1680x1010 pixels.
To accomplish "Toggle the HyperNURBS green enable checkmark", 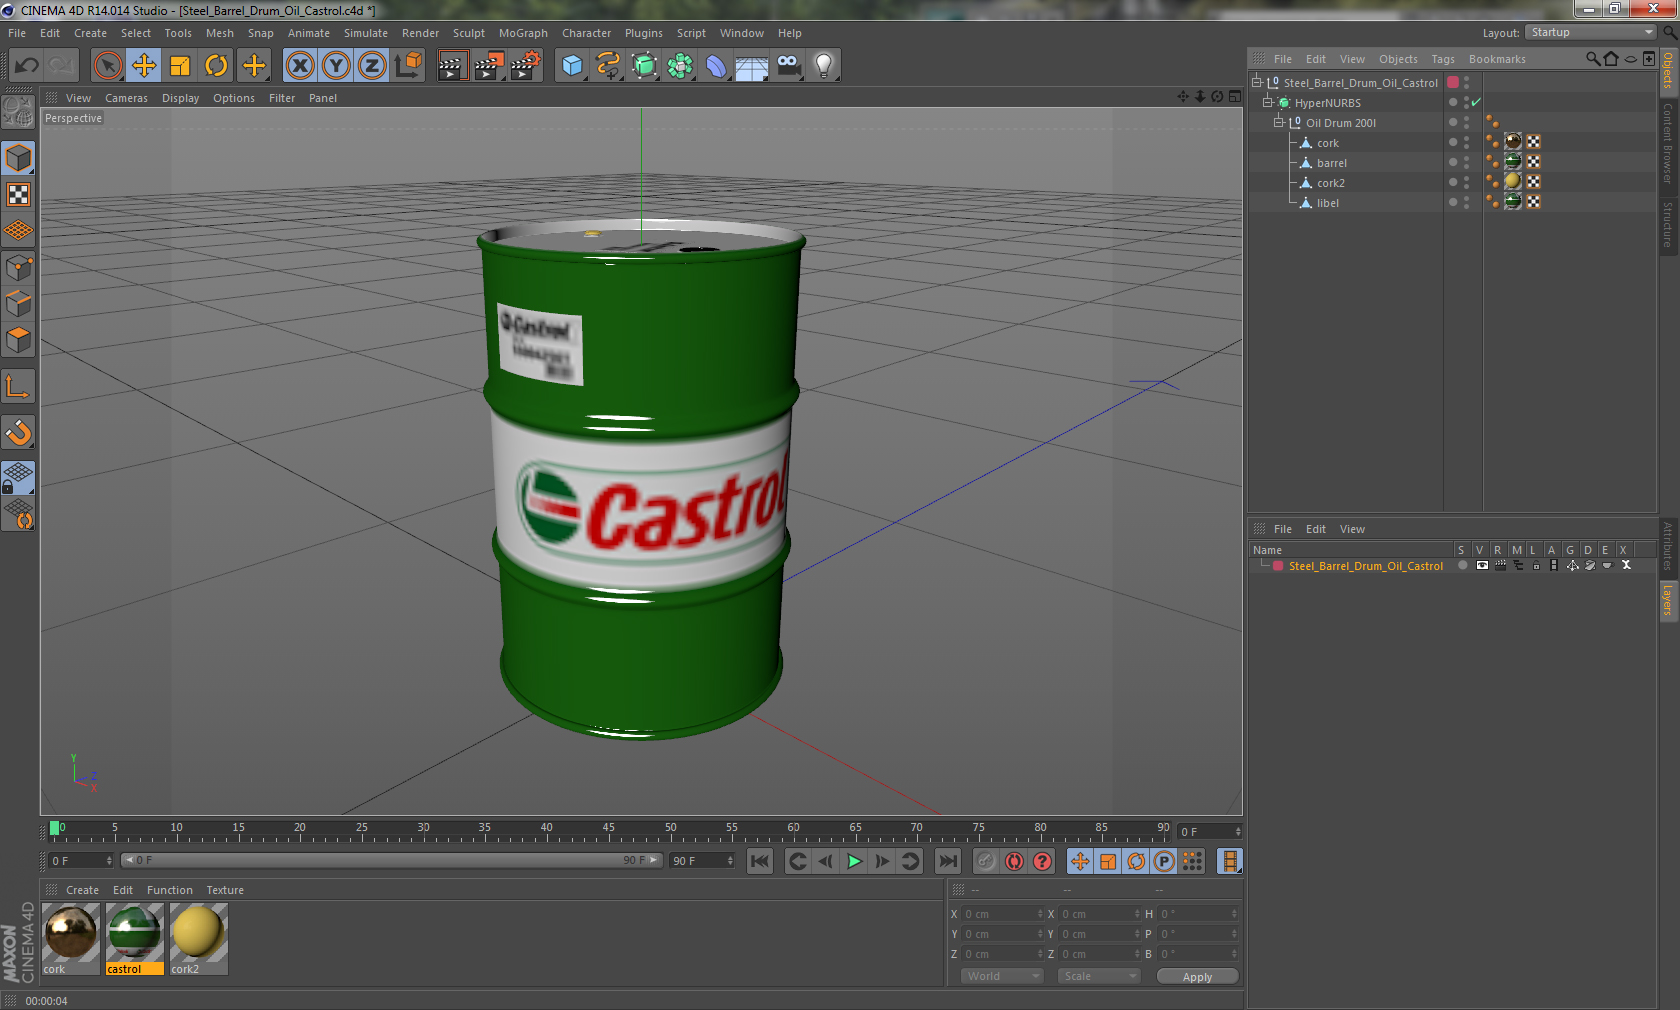I will point(1476,103).
